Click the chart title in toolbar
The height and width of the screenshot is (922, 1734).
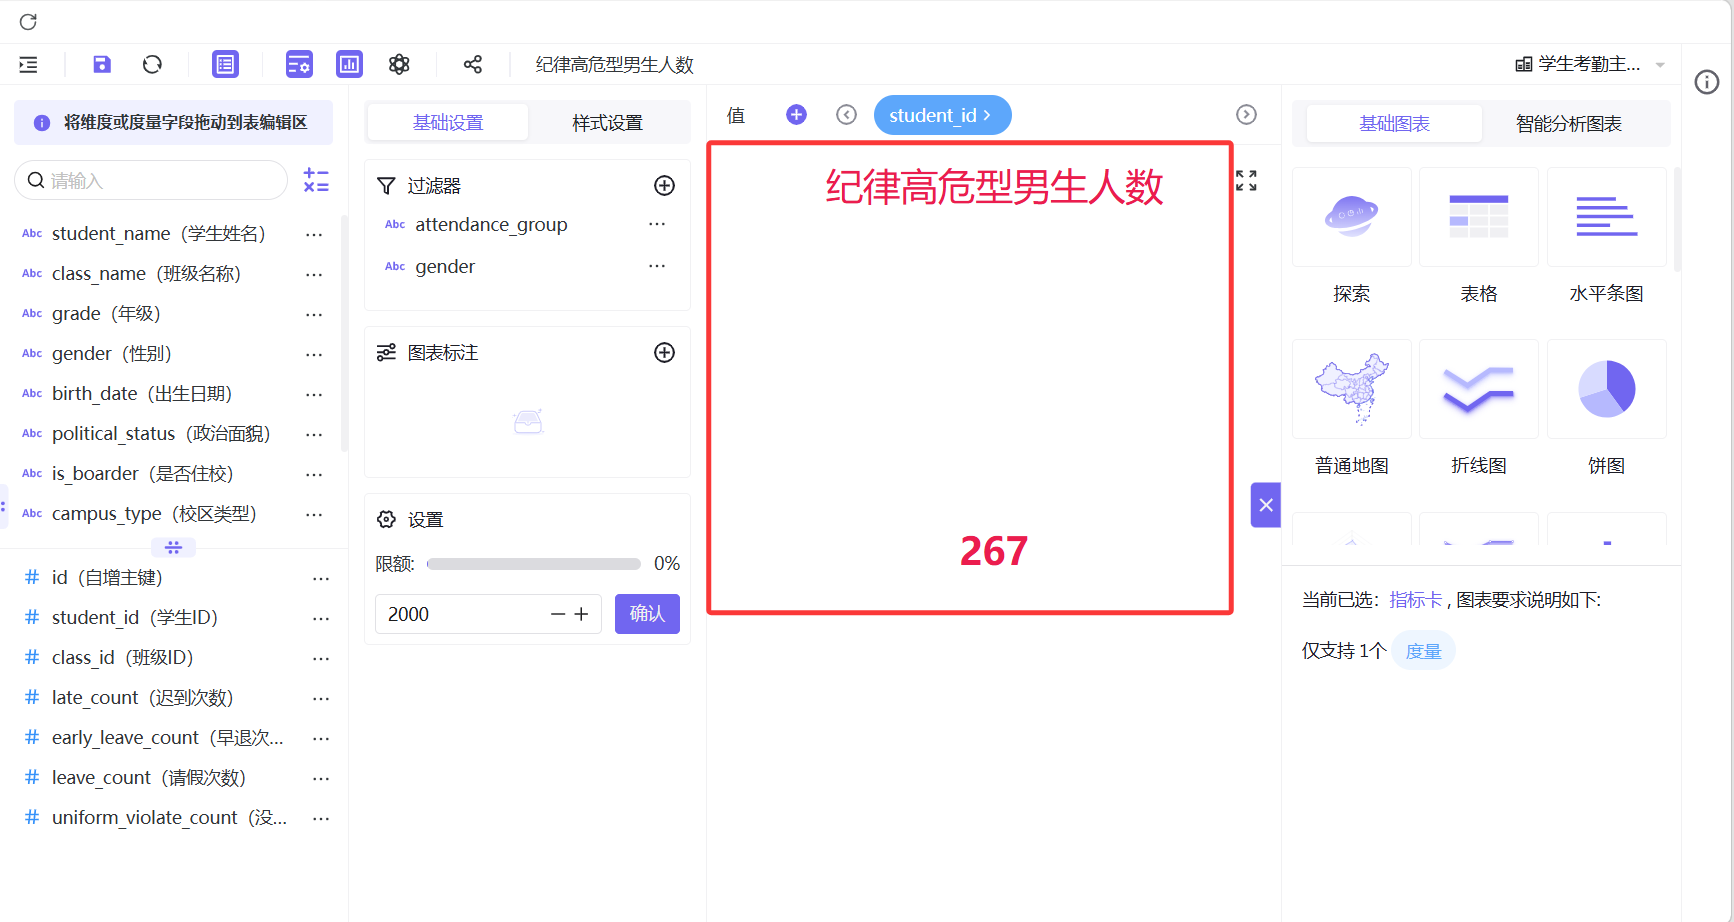pos(614,65)
